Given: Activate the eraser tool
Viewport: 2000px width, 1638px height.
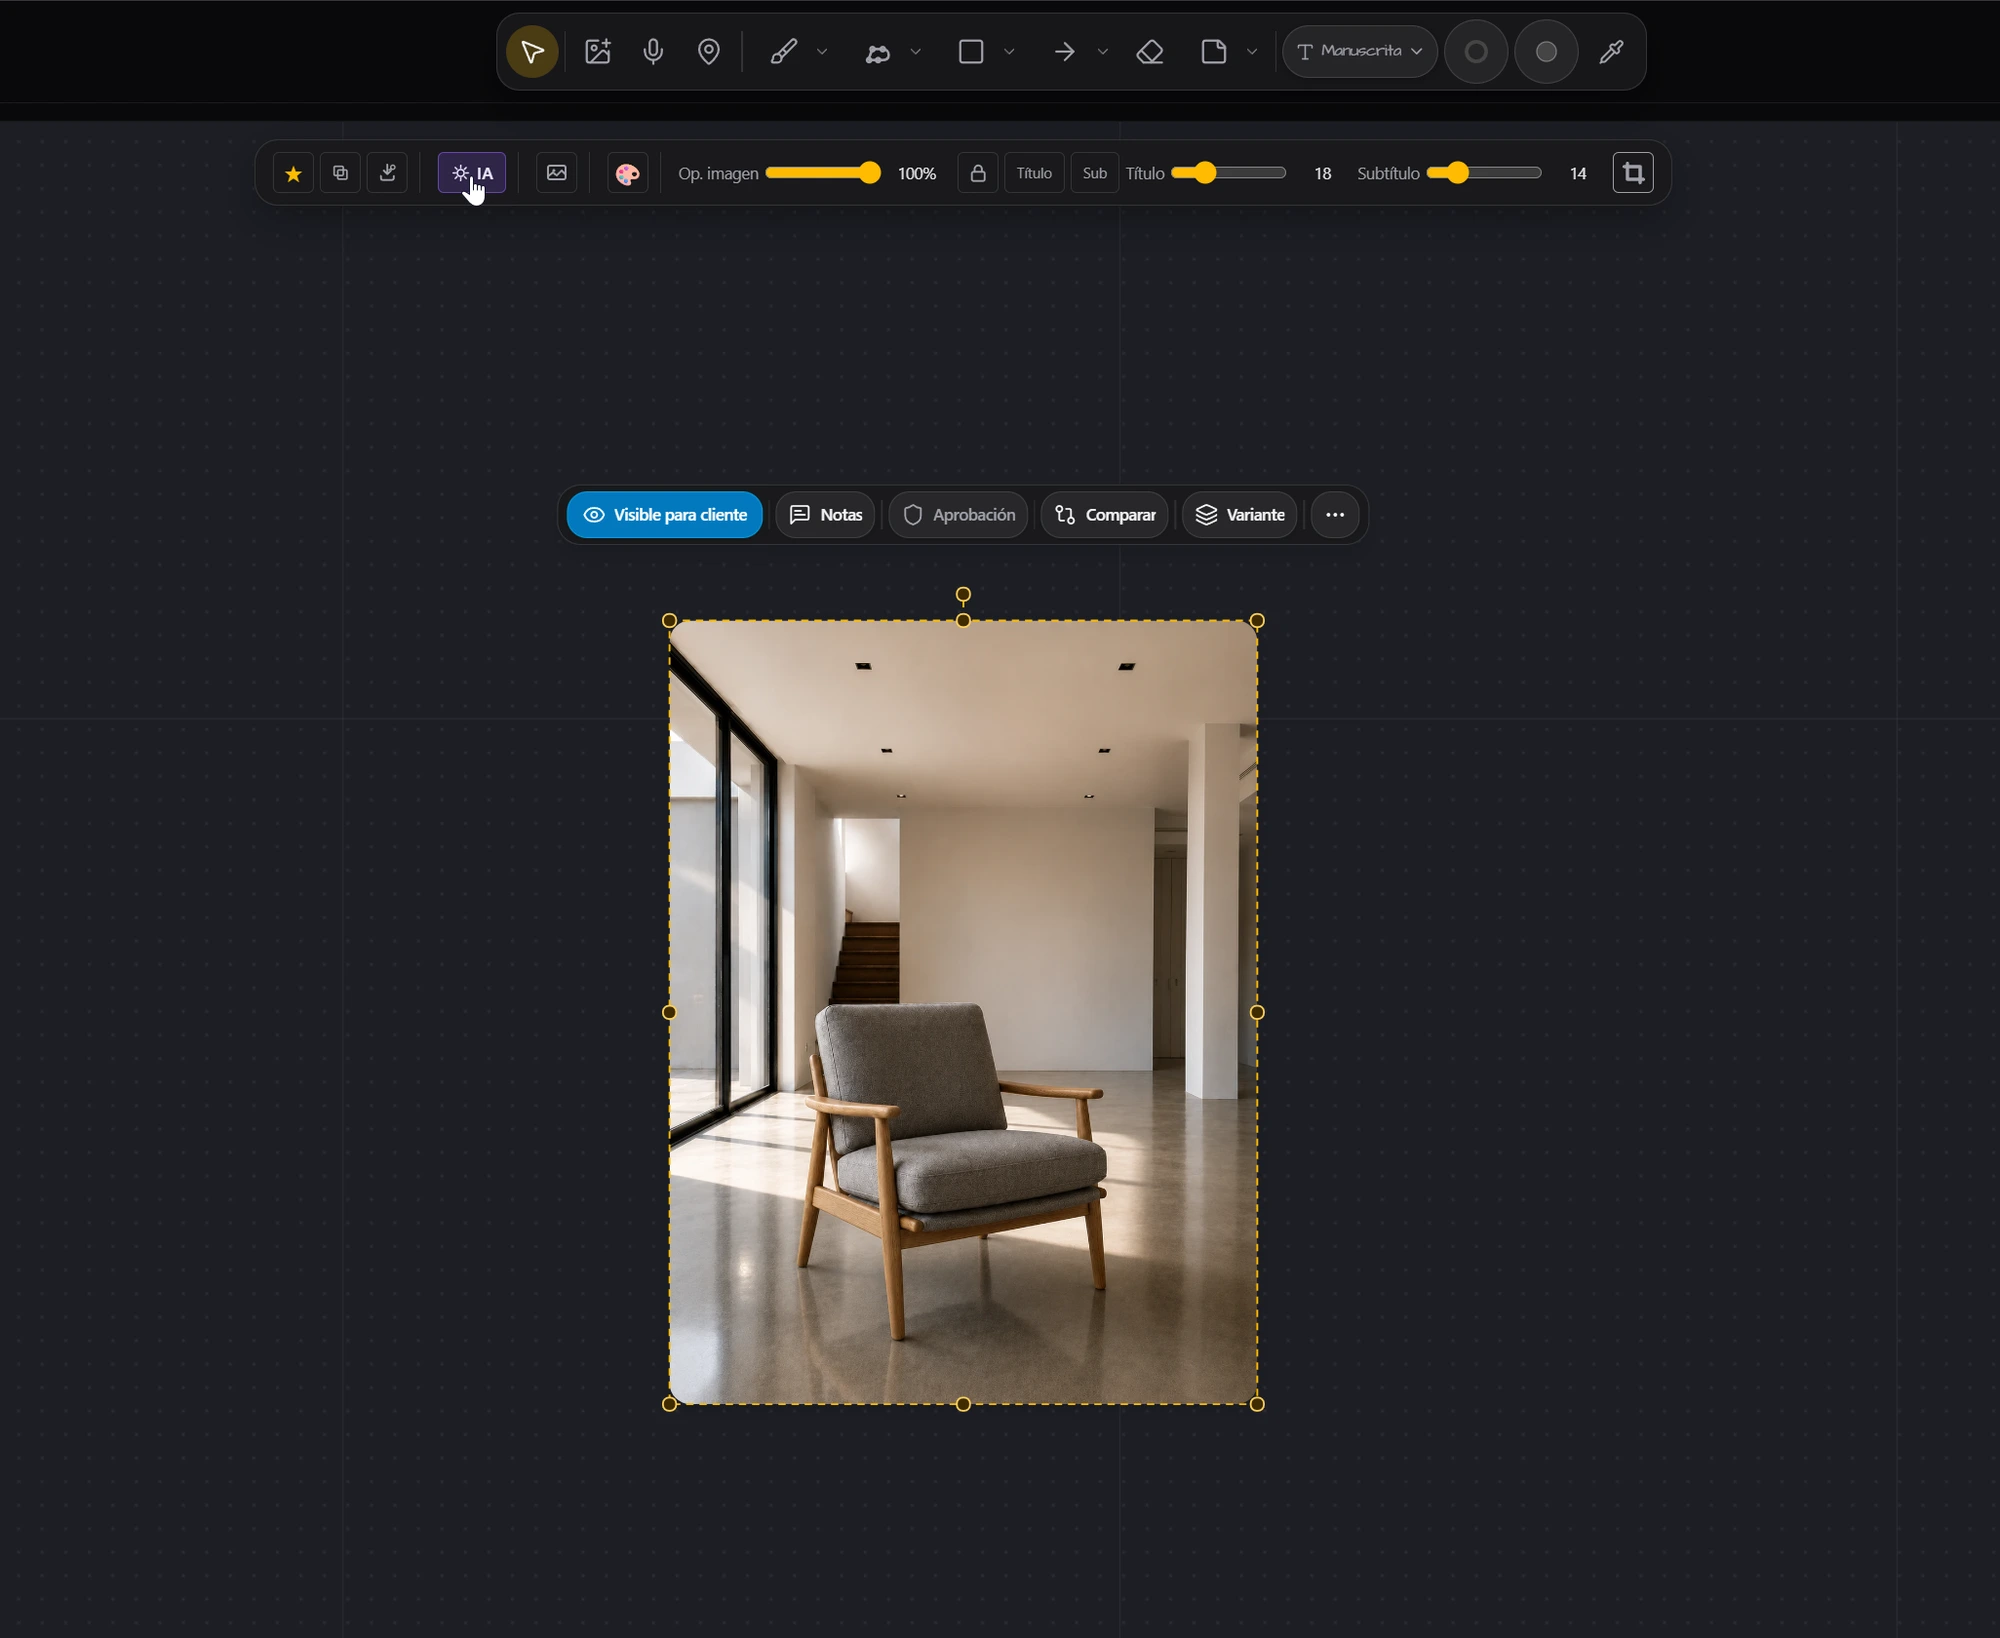Looking at the screenshot, I should pos(1150,51).
